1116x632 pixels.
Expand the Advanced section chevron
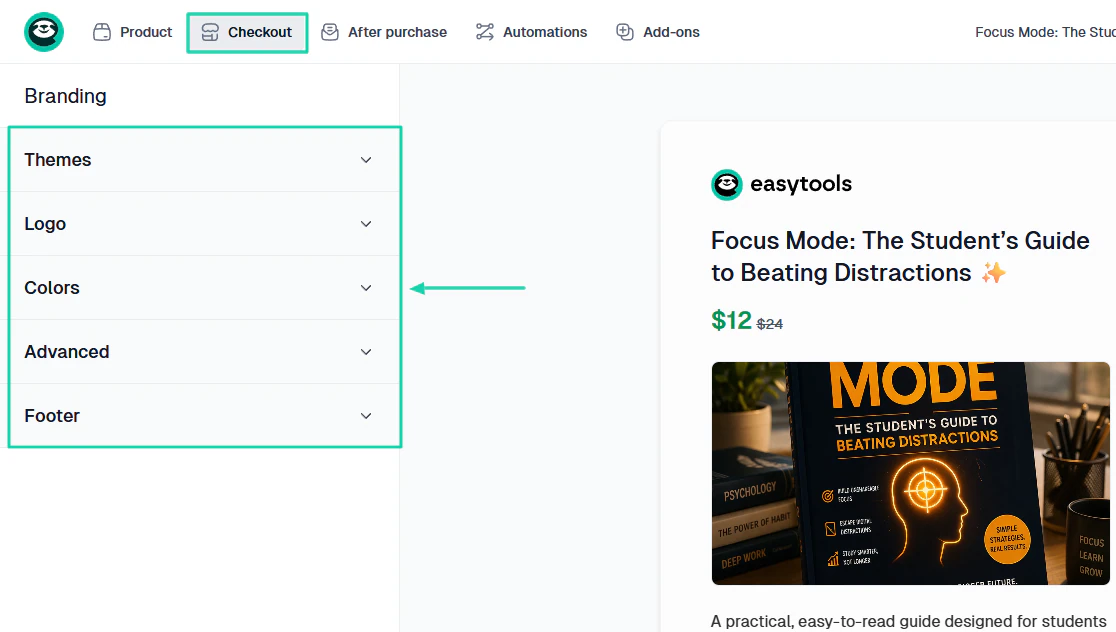[x=366, y=352]
